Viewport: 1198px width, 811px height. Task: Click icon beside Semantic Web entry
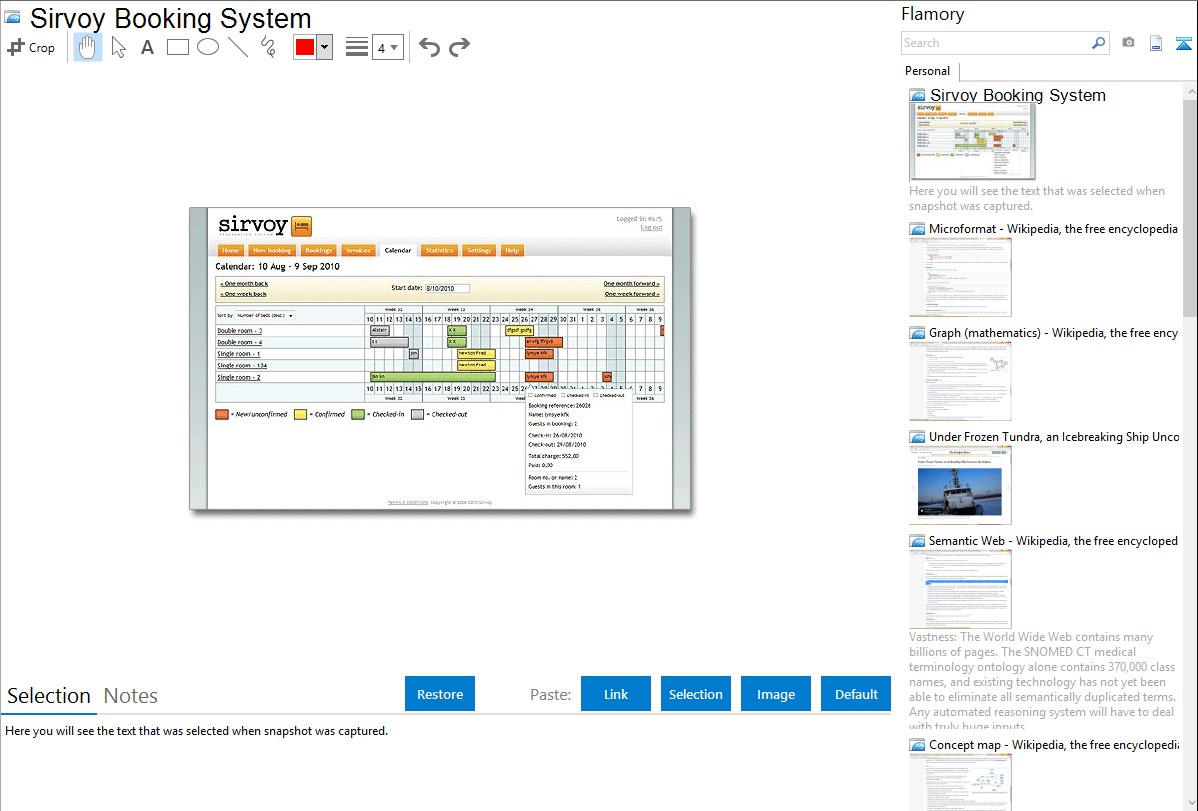(x=917, y=540)
